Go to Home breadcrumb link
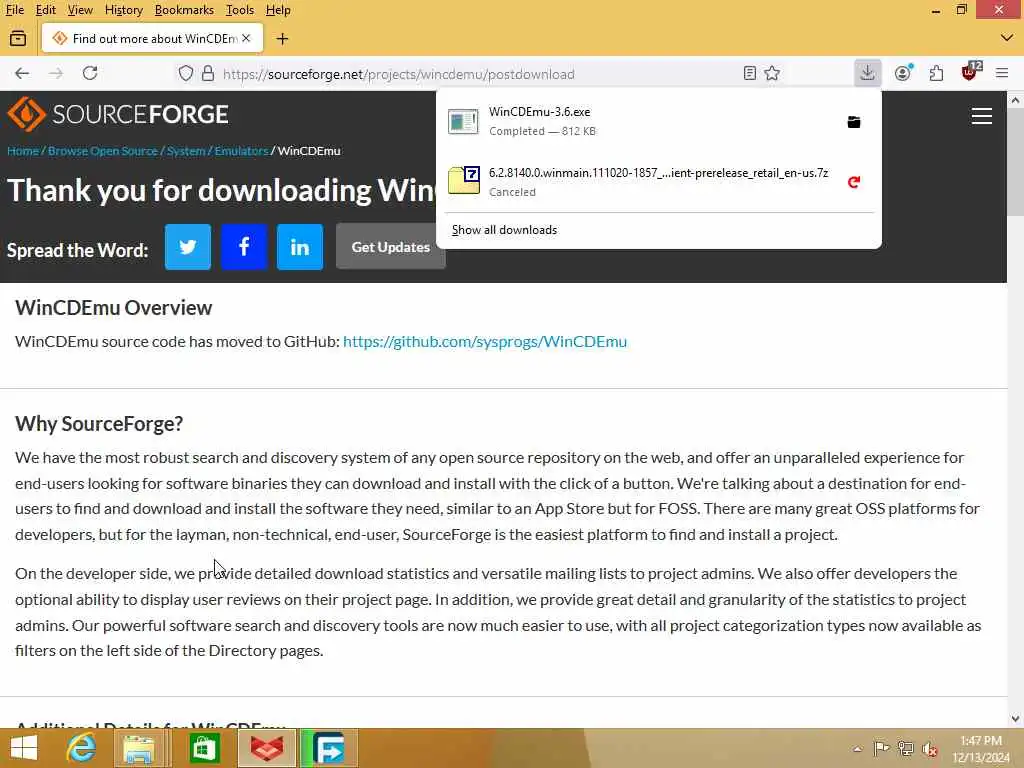The width and height of the screenshot is (1024, 768). (x=23, y=151)
